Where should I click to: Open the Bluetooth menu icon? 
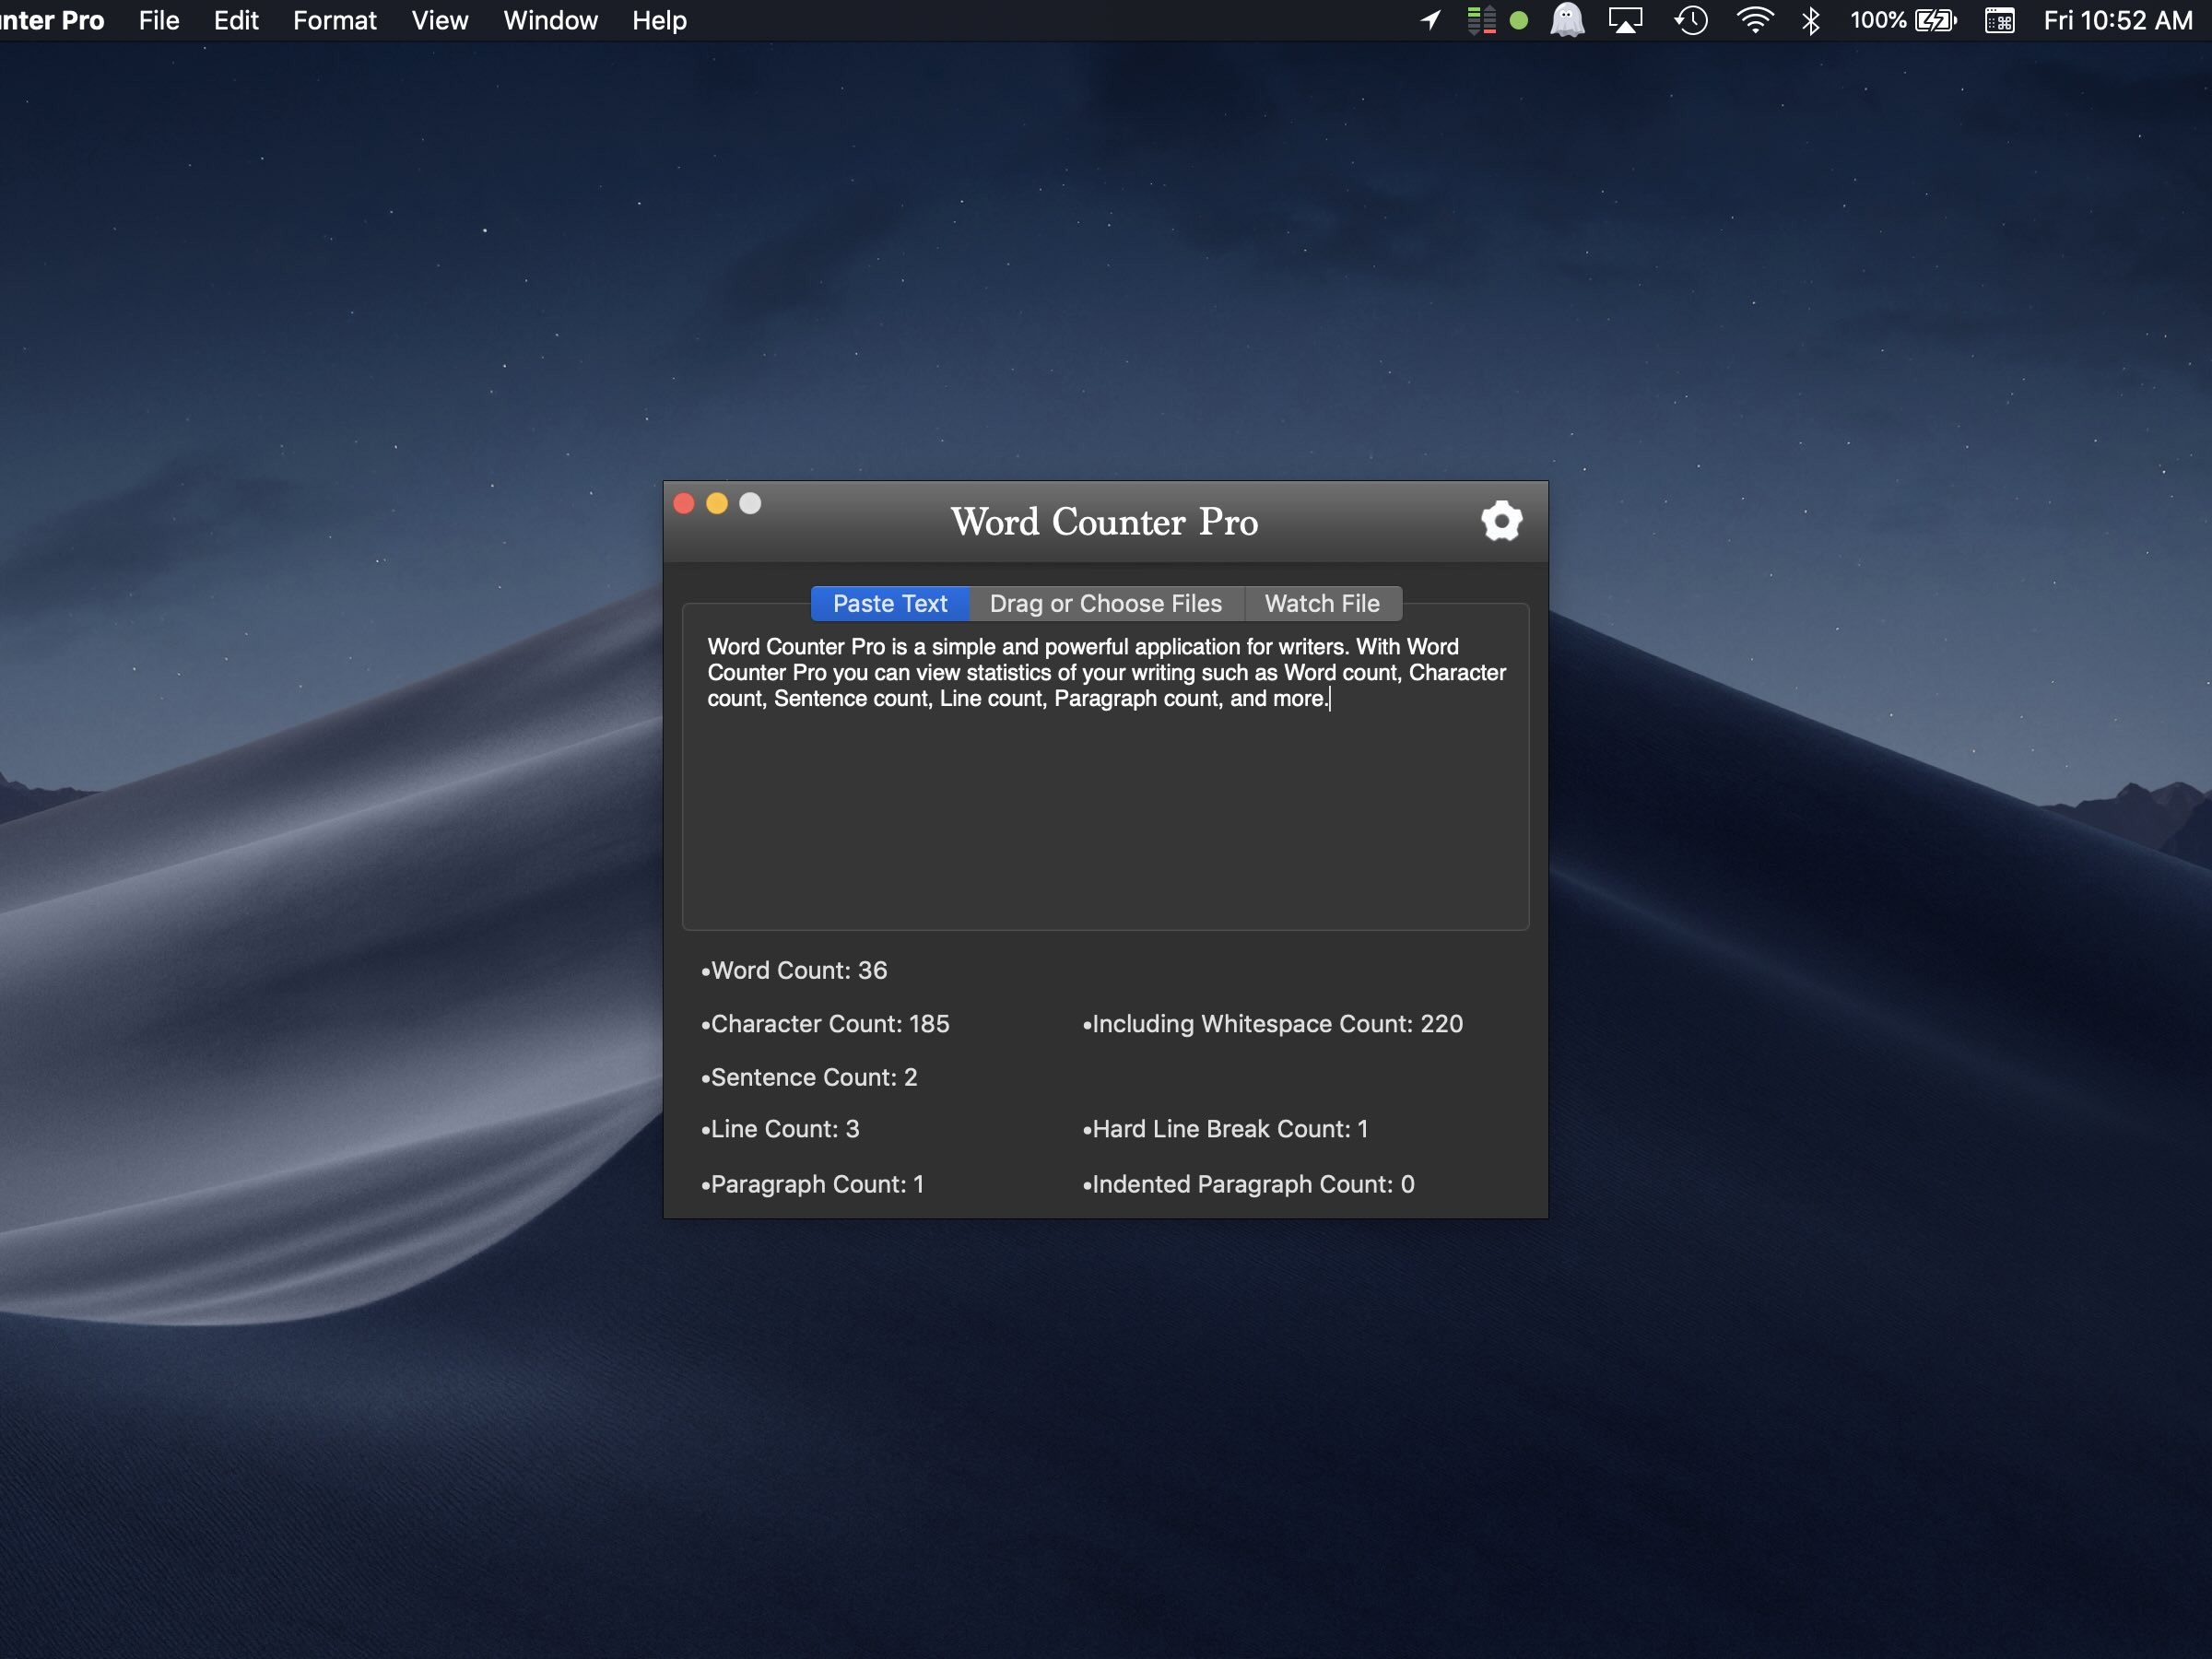point(1810,20)
